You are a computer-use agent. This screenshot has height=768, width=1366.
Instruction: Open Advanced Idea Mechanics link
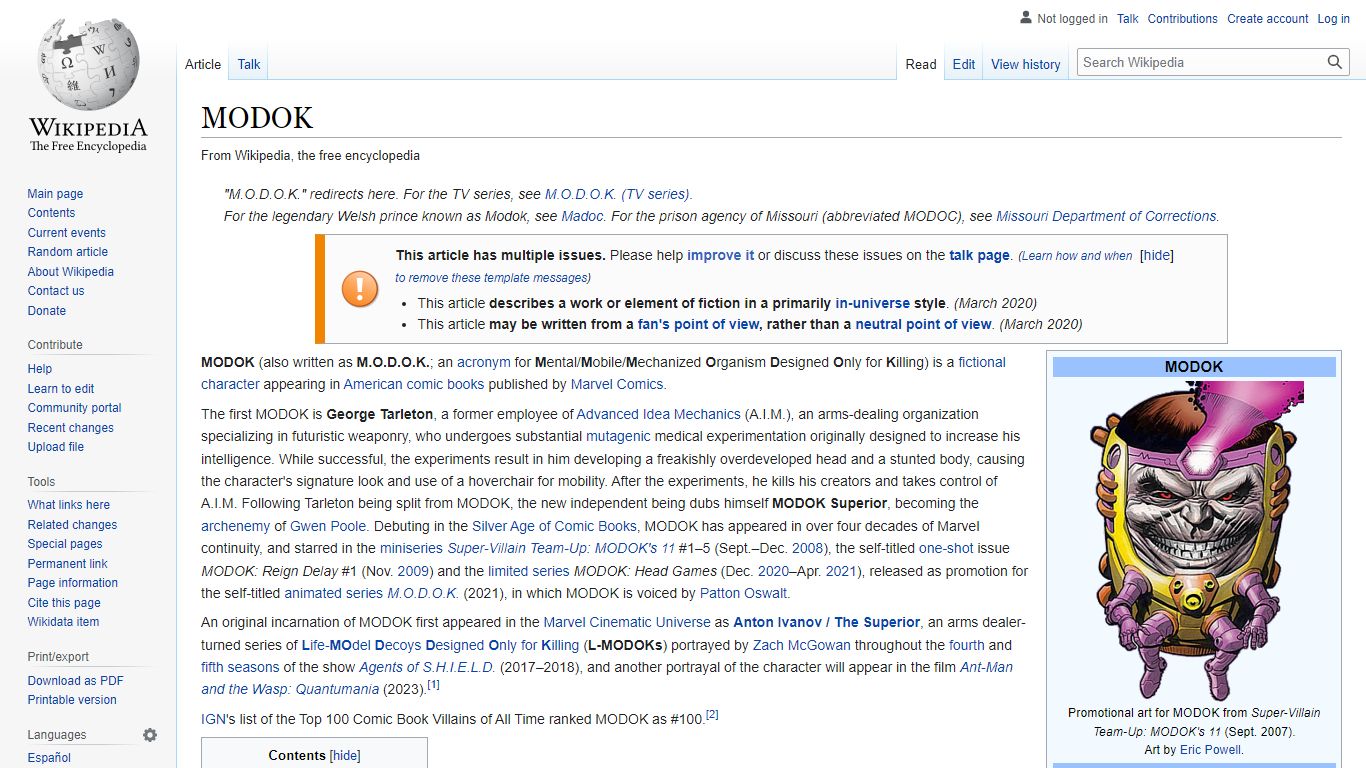(659, 414)
